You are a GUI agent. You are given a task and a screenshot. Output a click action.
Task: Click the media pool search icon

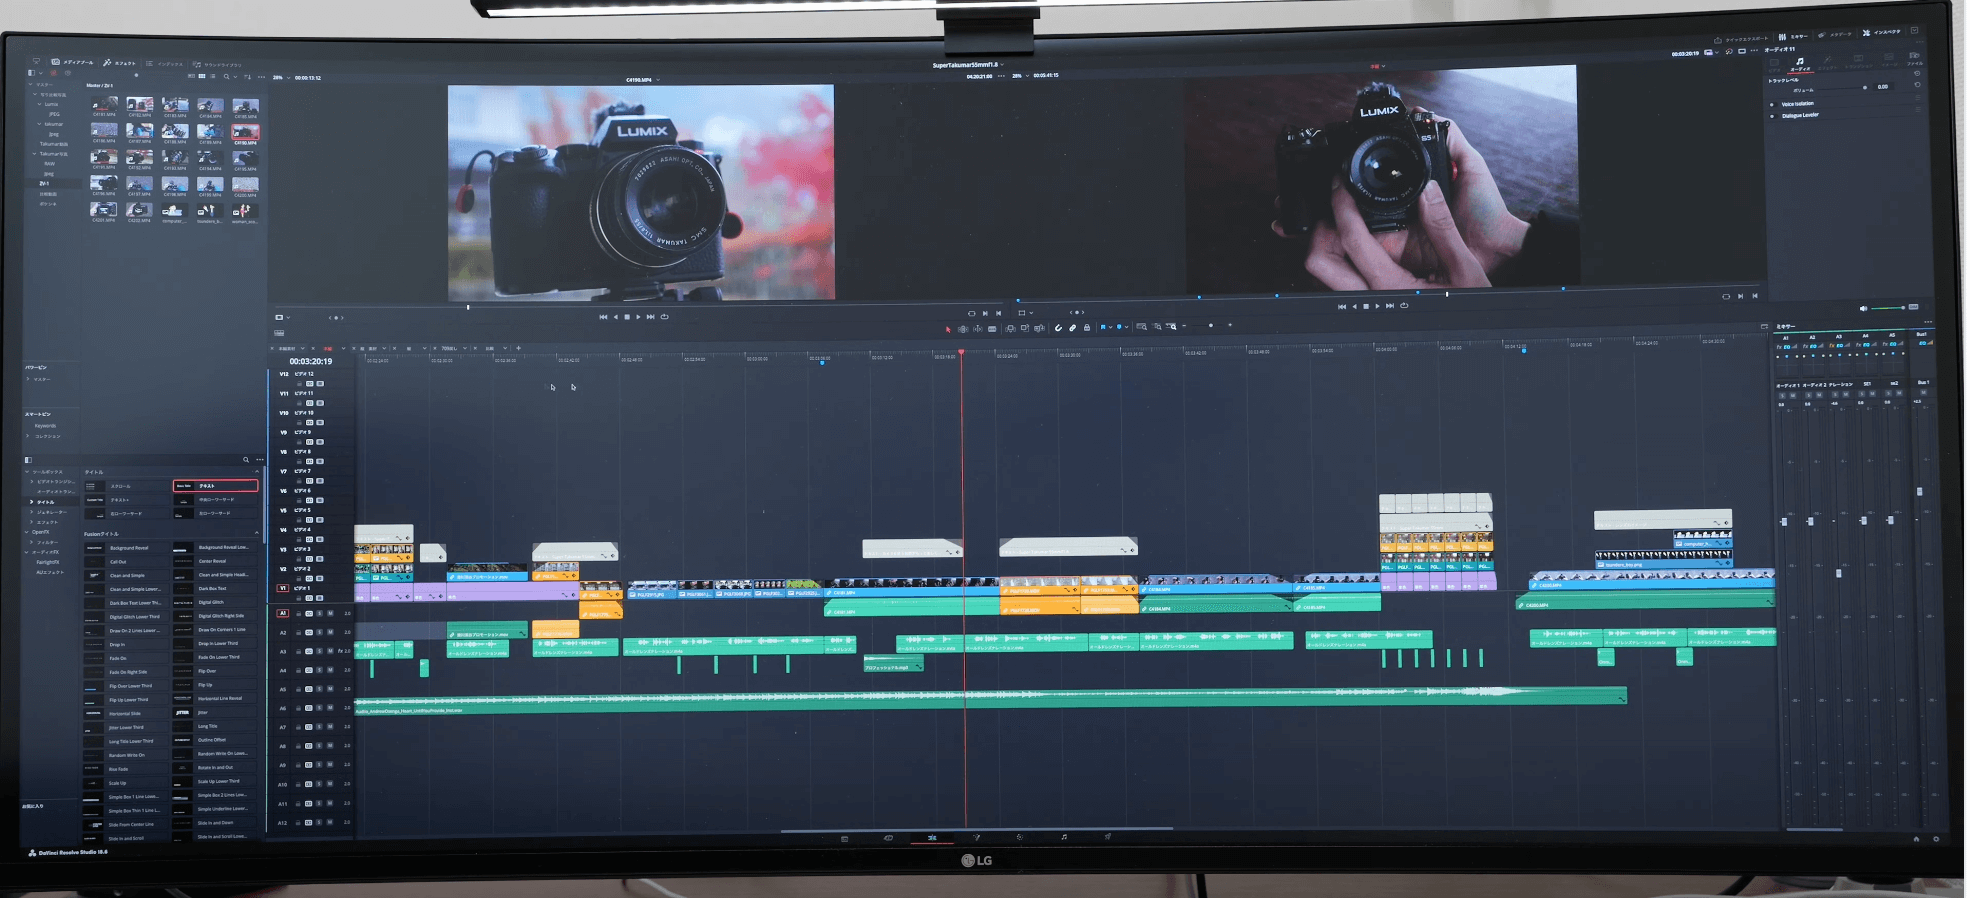226,77
